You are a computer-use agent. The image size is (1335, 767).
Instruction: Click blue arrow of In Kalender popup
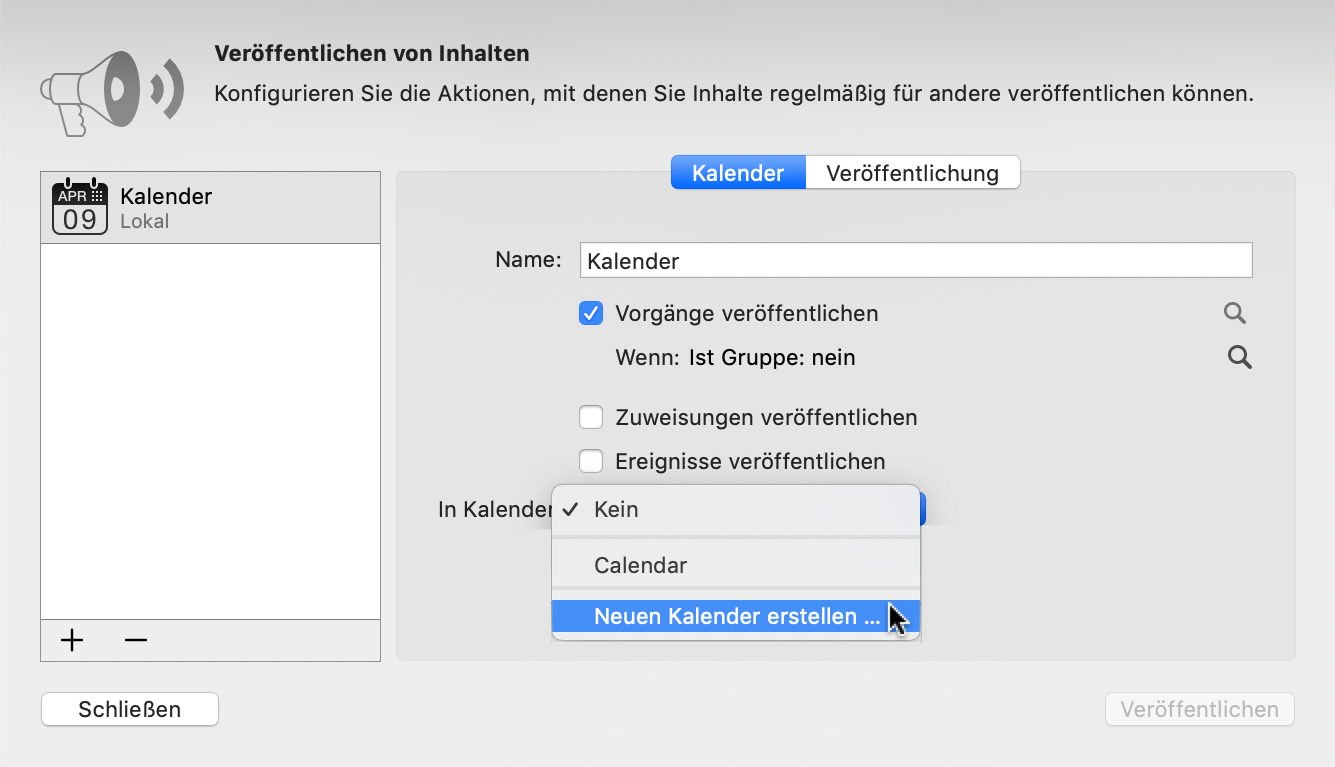(923, 509)
